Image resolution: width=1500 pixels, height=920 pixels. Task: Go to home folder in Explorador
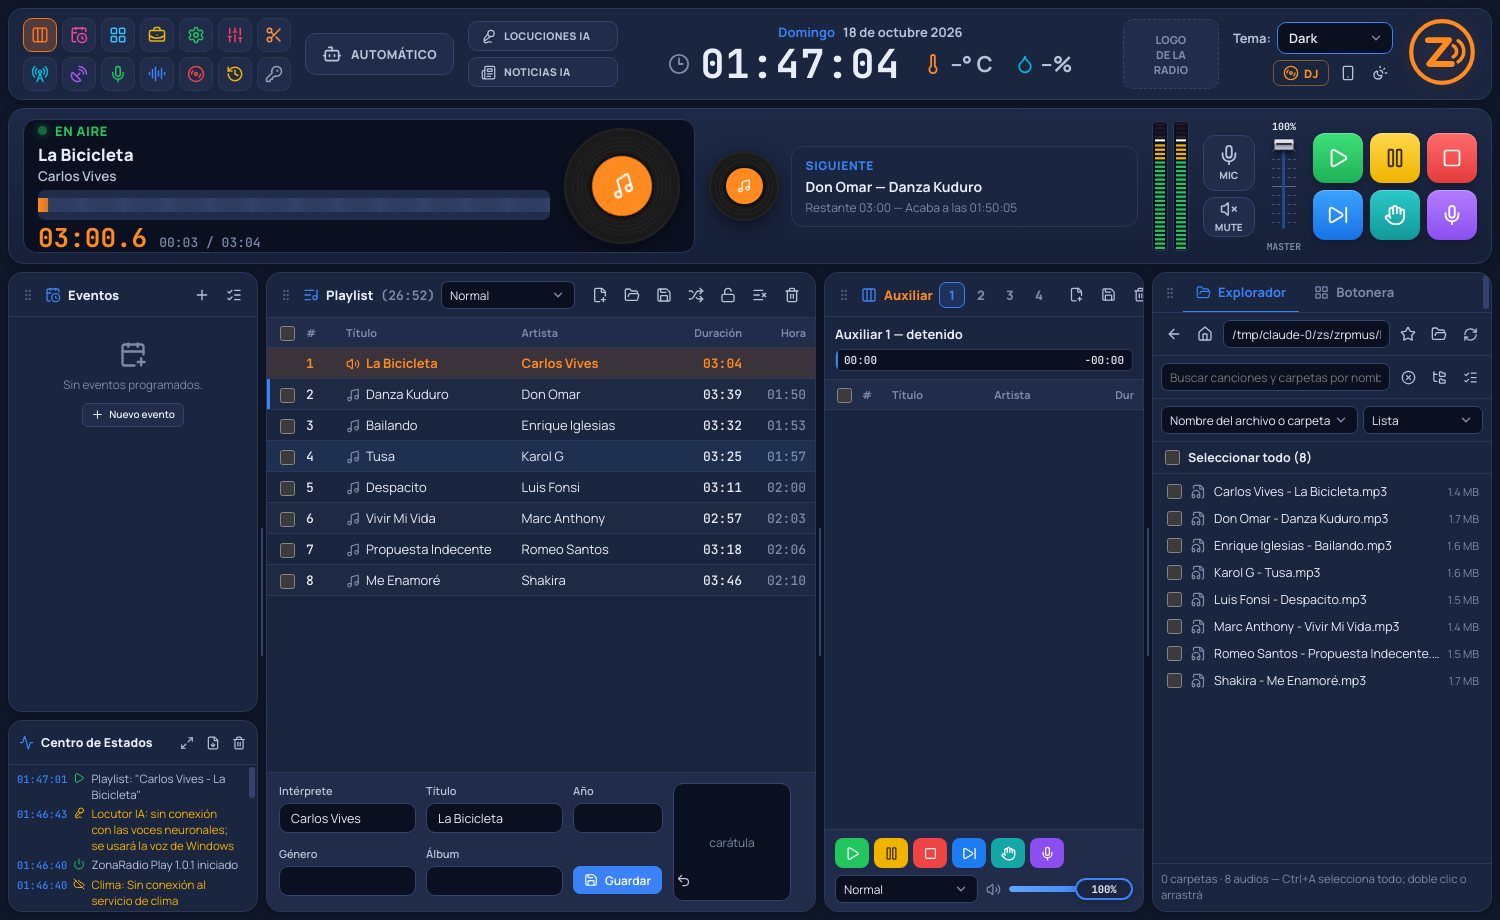pyautogui.click(x=1205, y=334)
